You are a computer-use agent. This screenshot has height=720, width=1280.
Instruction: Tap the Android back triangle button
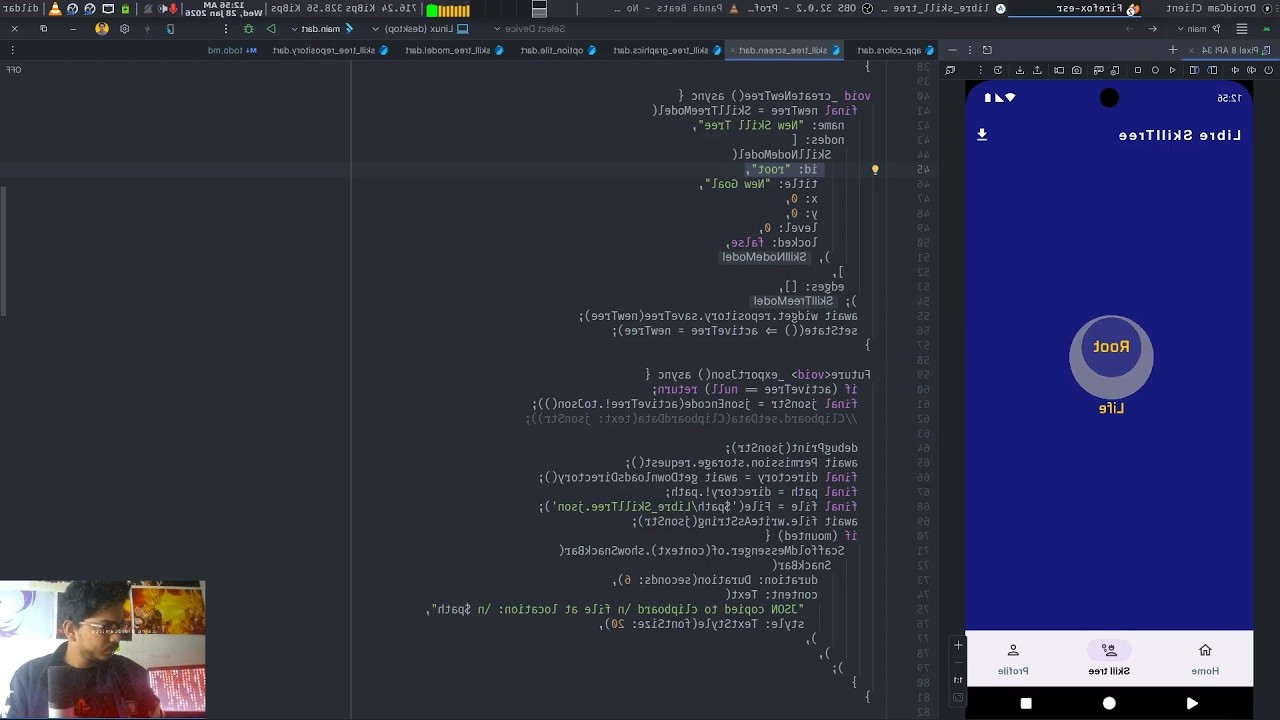tap(1192, 703)
